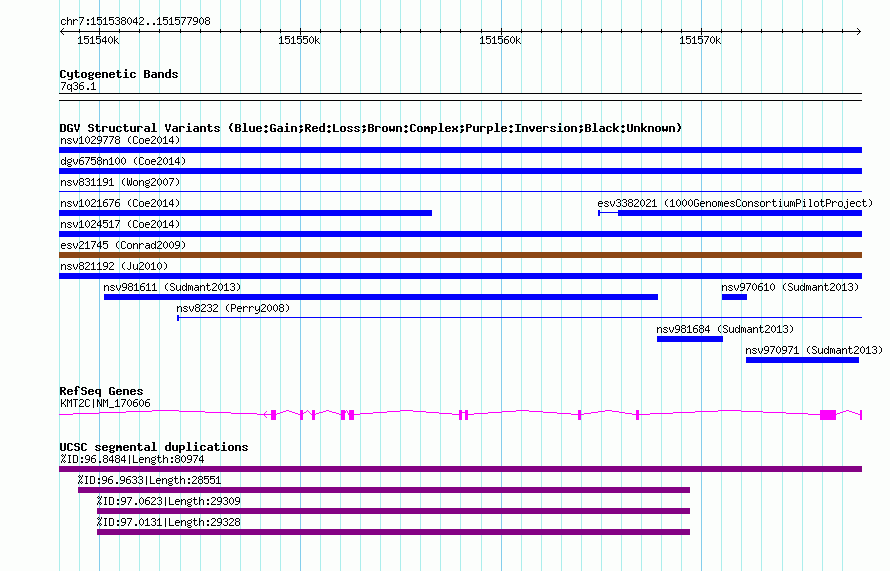Click the dgv6758n100 (Coe2014) label
The height and width of the screenshot is (571, 890).
click(123, 161)
